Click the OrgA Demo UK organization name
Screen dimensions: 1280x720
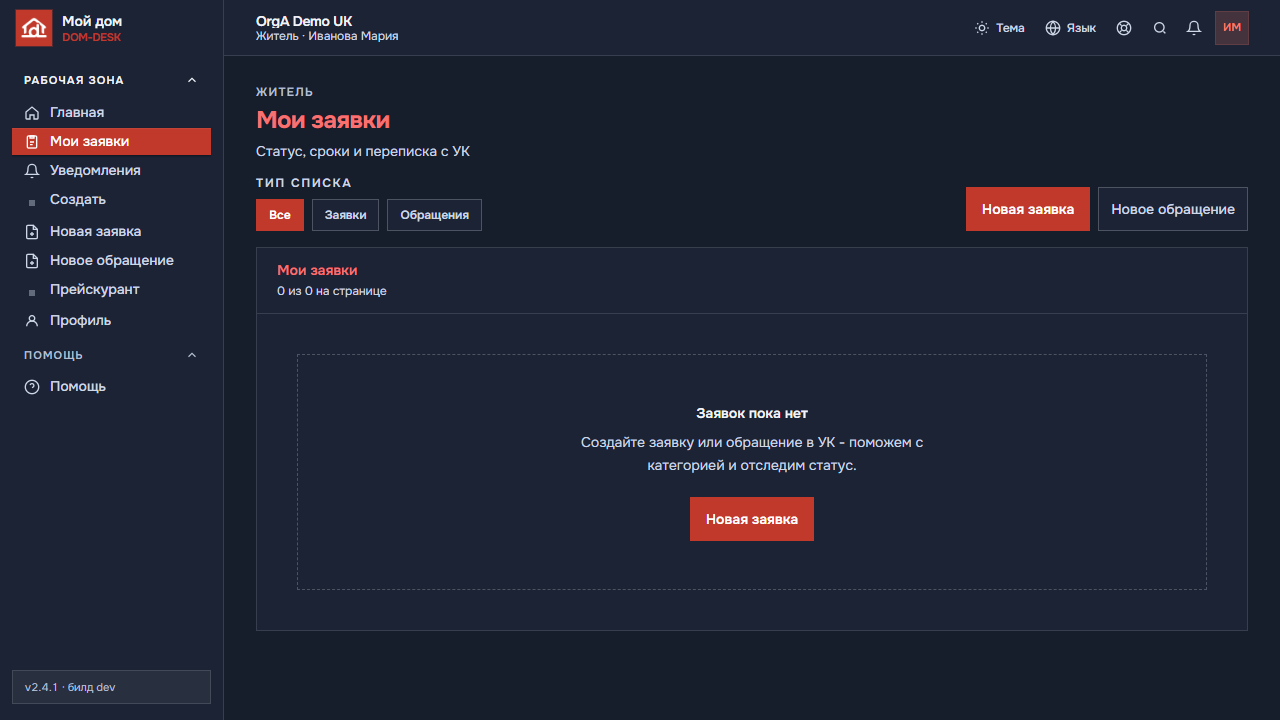(x=304, y=21)
